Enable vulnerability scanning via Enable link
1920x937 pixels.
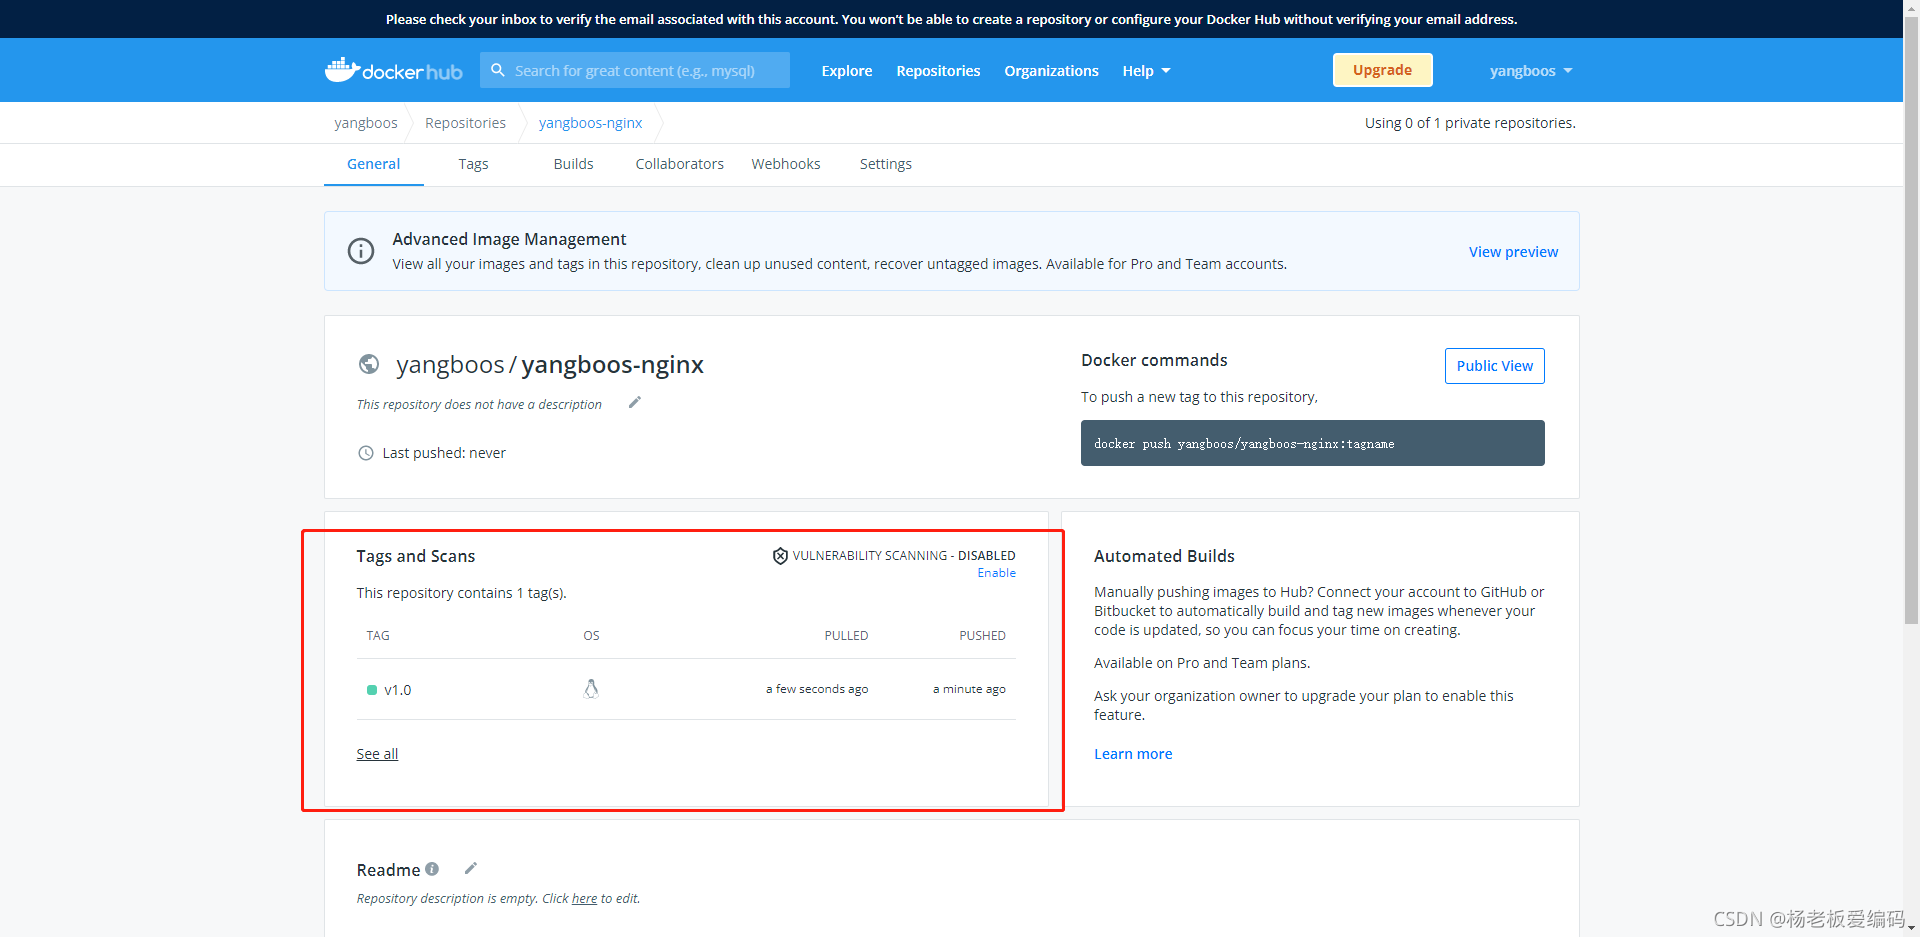[997, 573]
